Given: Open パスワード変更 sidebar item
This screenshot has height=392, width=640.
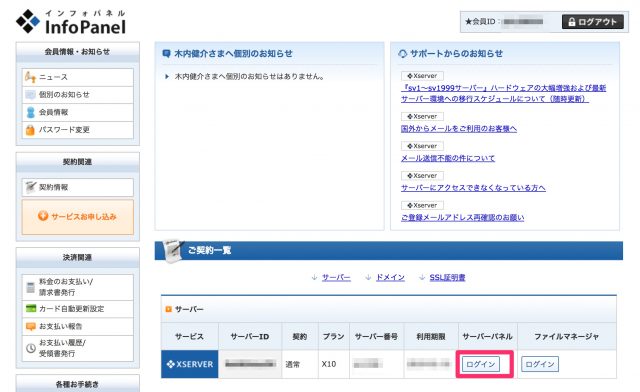Looking at the screenshot, I should 78,130.
